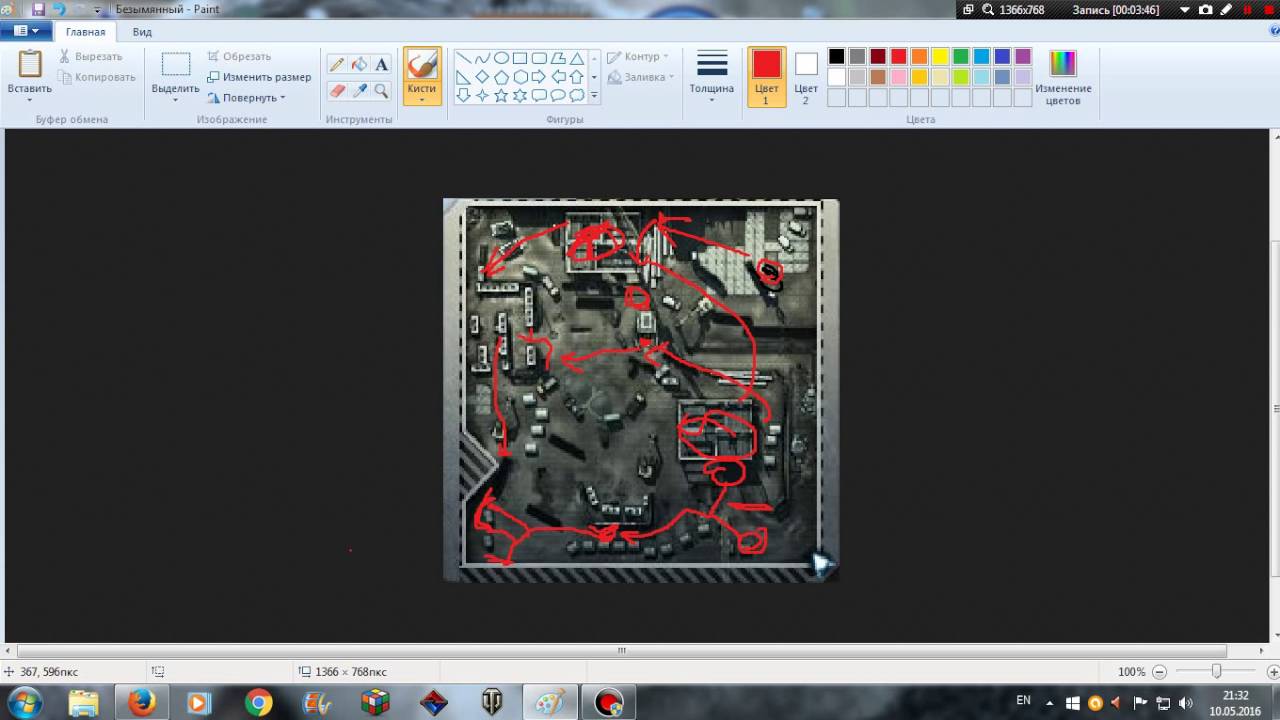This screenshot has width=1280, height=720.
Task: Choose the diamond shape
Action: [483, 77]
